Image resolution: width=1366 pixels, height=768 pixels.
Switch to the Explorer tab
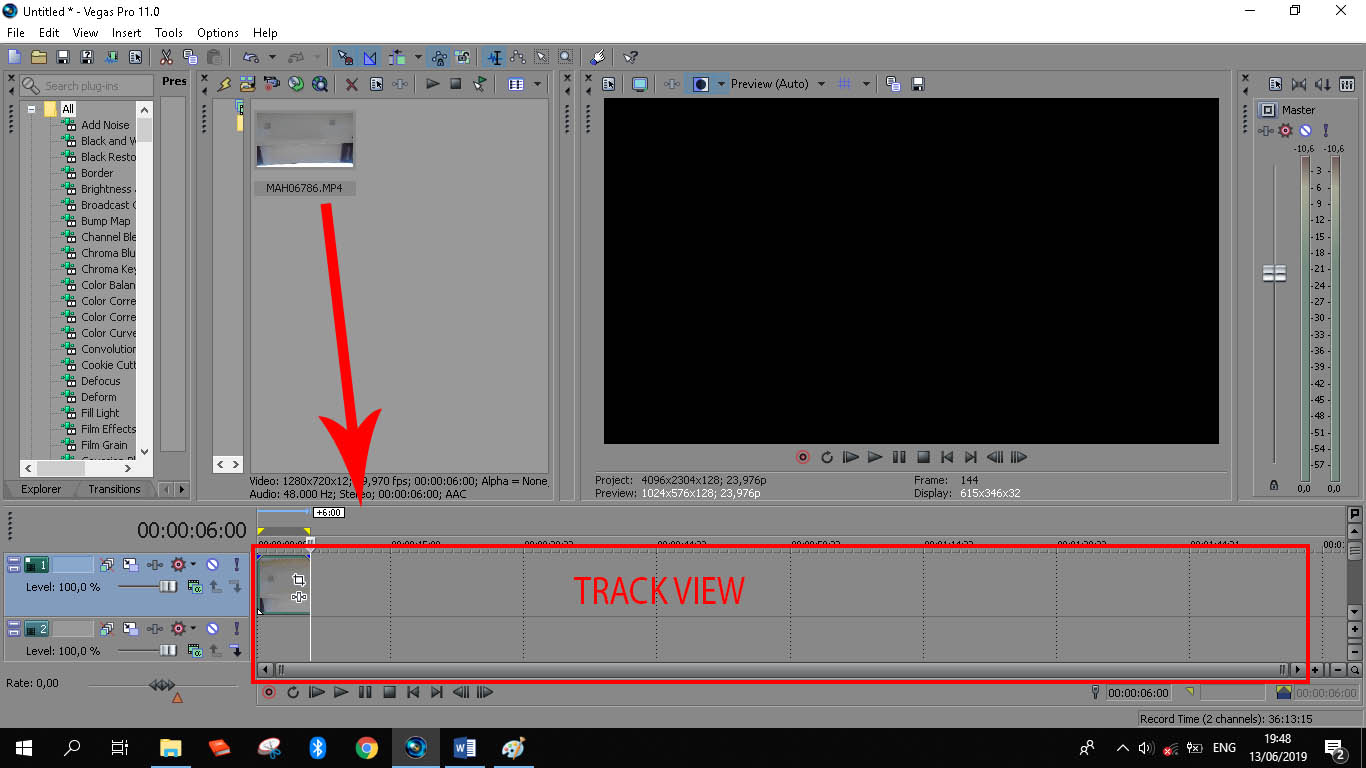click(x=41, y=489)
